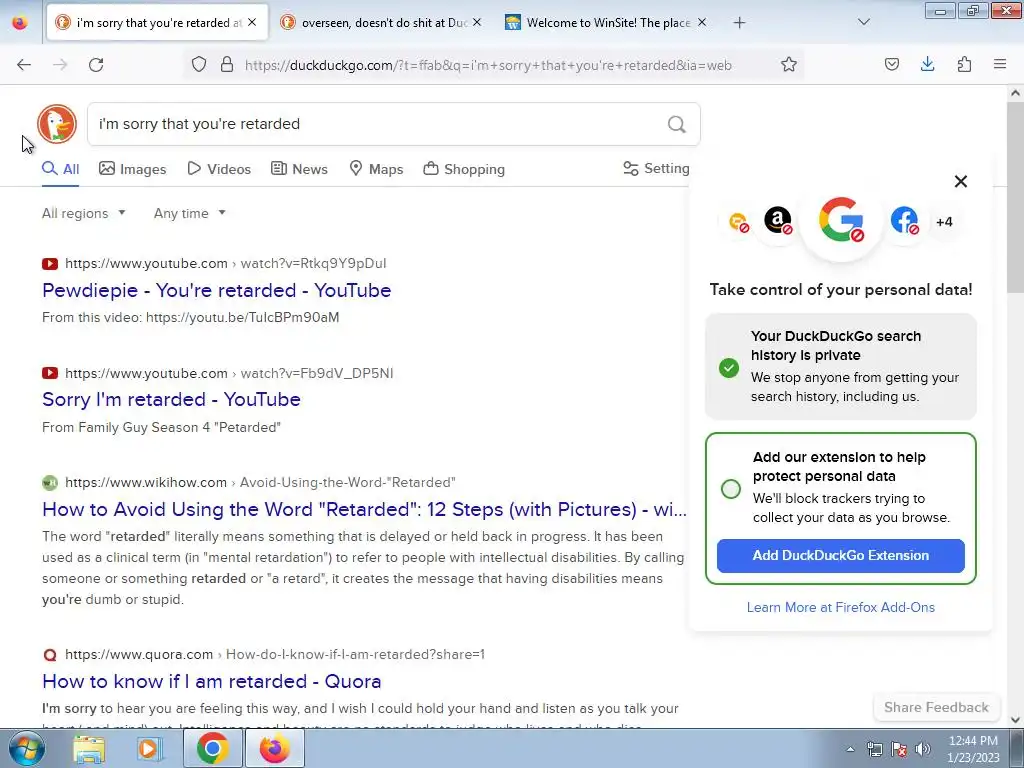Reload the page with the refresh icon
This screenshot has height=768, width=1024.
96,65
